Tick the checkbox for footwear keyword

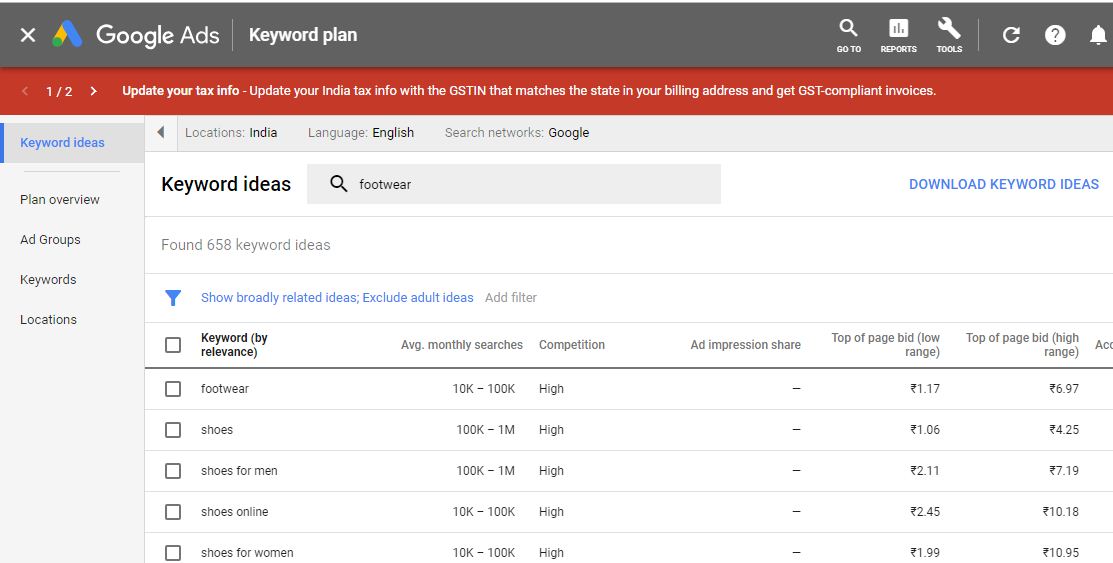tap(173, 389)
